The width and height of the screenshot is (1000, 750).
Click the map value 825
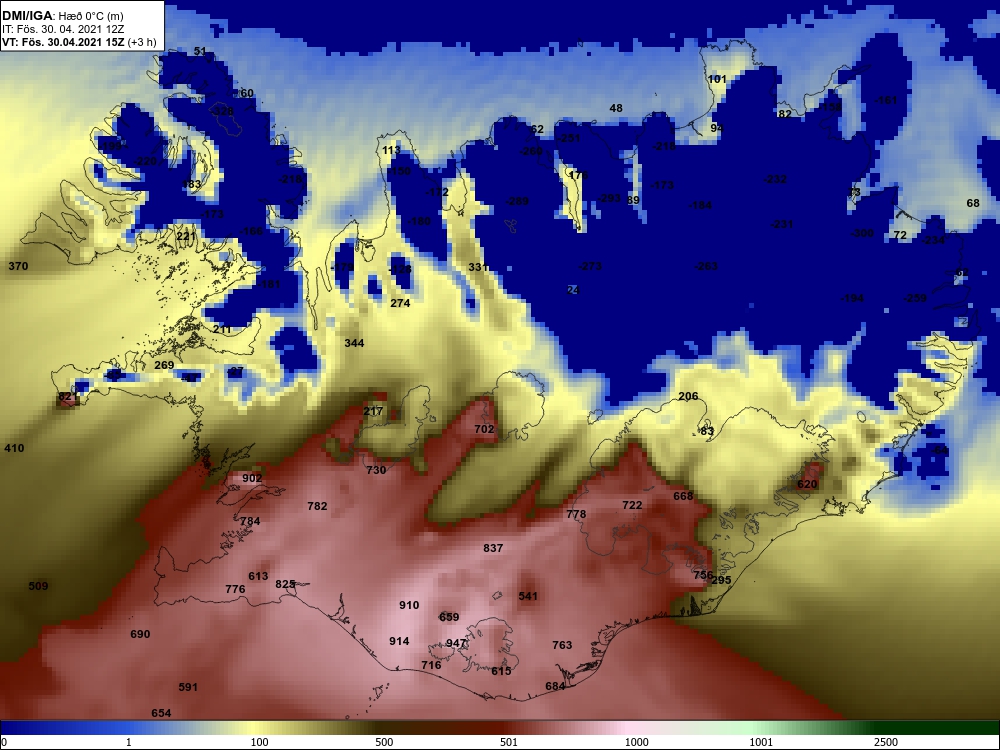285,584
